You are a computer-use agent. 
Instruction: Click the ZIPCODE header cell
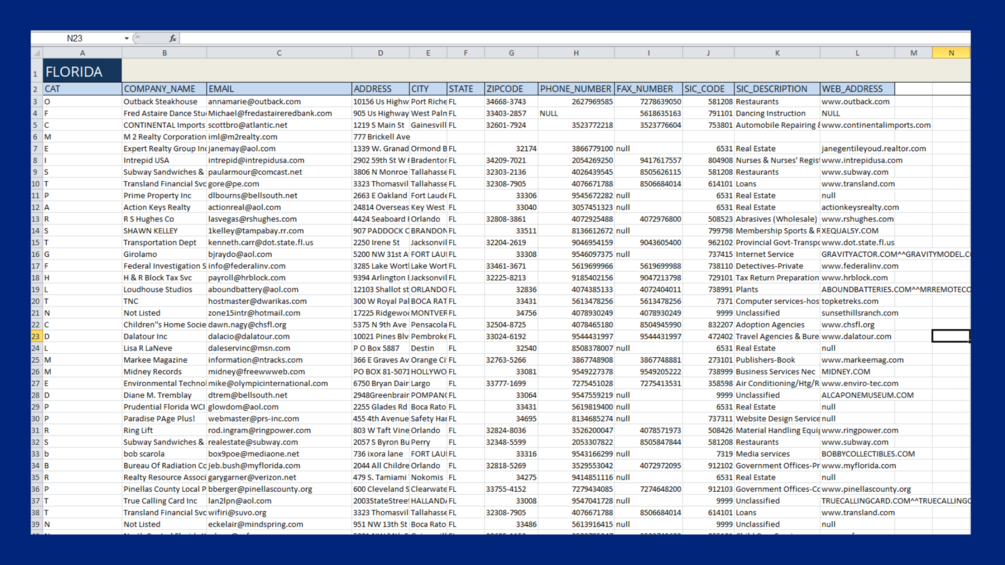[511, 89]
